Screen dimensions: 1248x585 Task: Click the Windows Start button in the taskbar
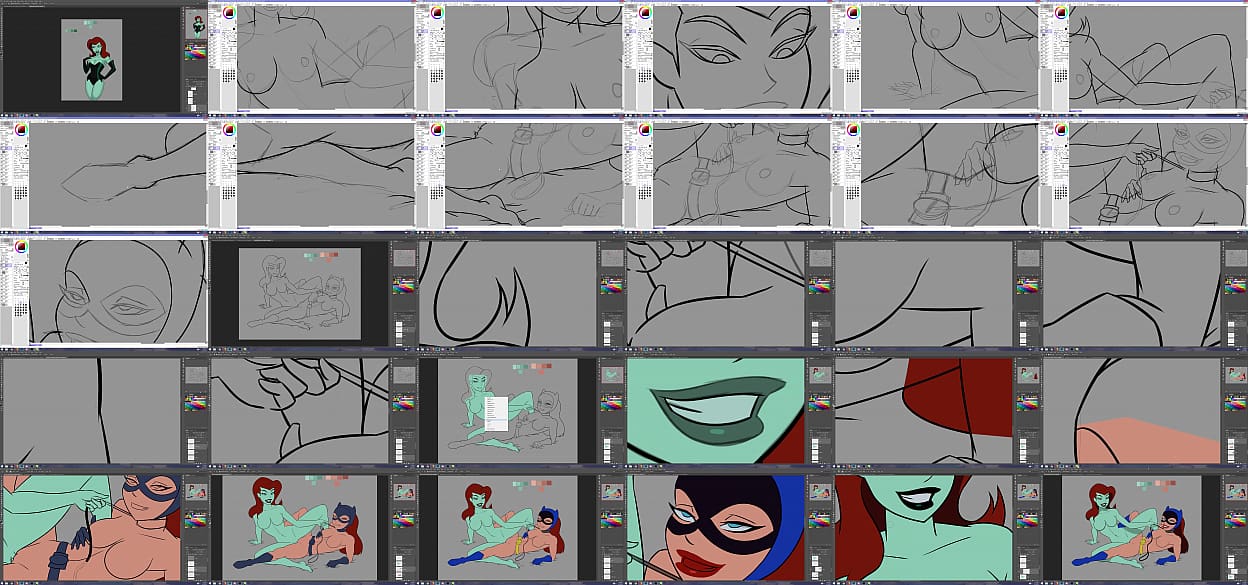[x=3, y=114]
